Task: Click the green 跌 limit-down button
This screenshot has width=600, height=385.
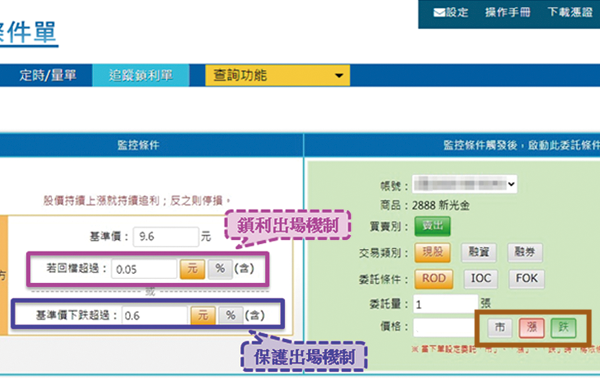Action: [x=563, y=328]
